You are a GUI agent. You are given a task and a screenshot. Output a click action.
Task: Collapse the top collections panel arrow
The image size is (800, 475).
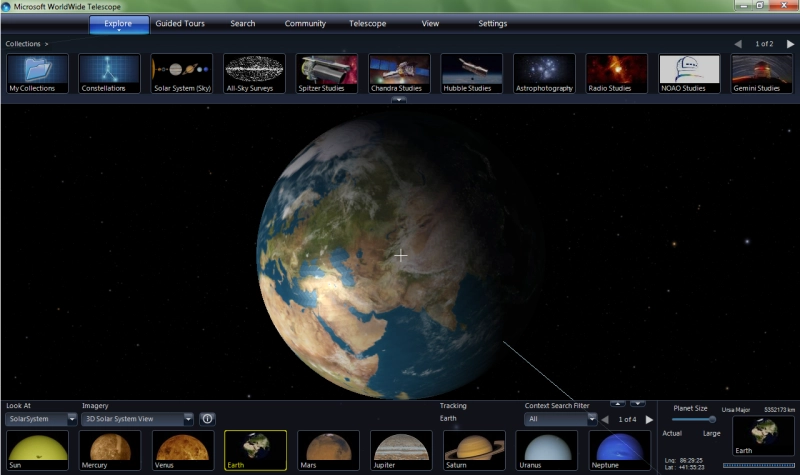tap(399, 100)
